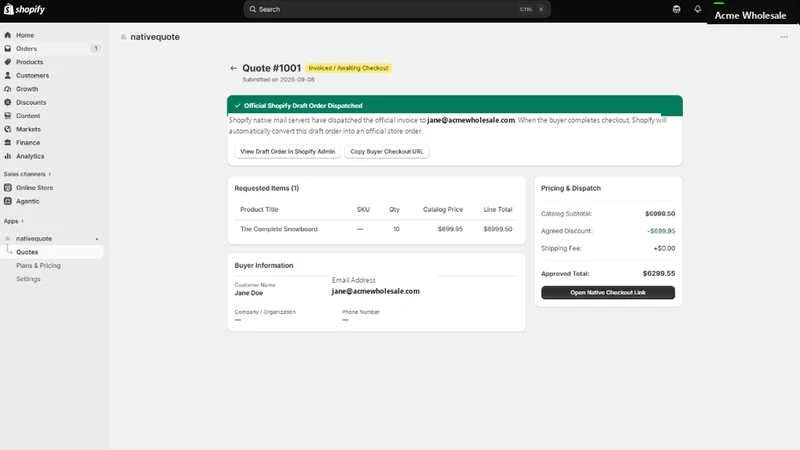
Task: Click the Products tag icon
Action: tap(8, 62)
